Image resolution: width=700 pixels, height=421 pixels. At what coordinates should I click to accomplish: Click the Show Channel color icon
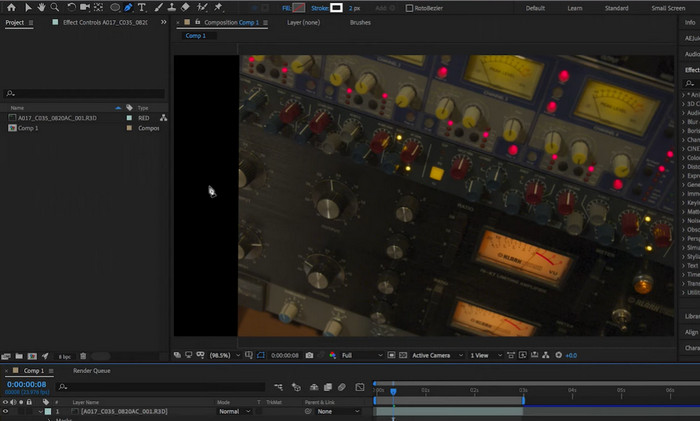point(333,355)
